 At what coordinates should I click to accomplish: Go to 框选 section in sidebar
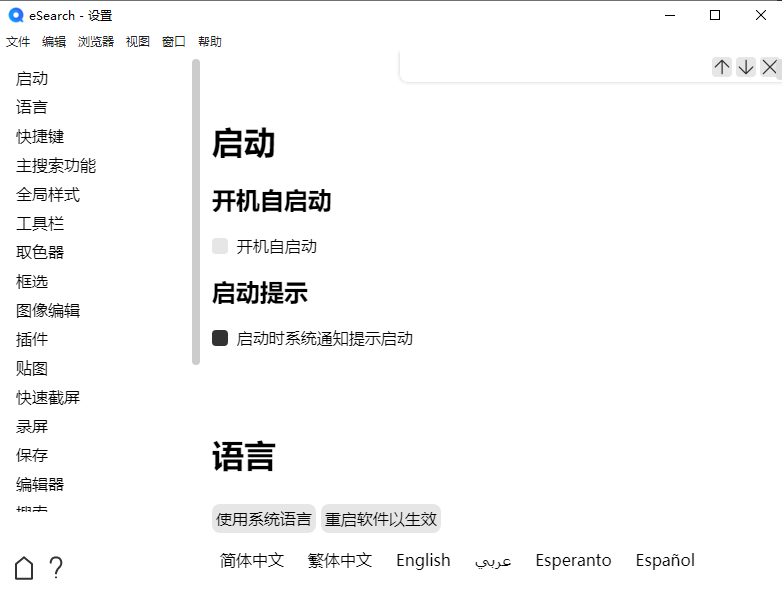point(32,281)
